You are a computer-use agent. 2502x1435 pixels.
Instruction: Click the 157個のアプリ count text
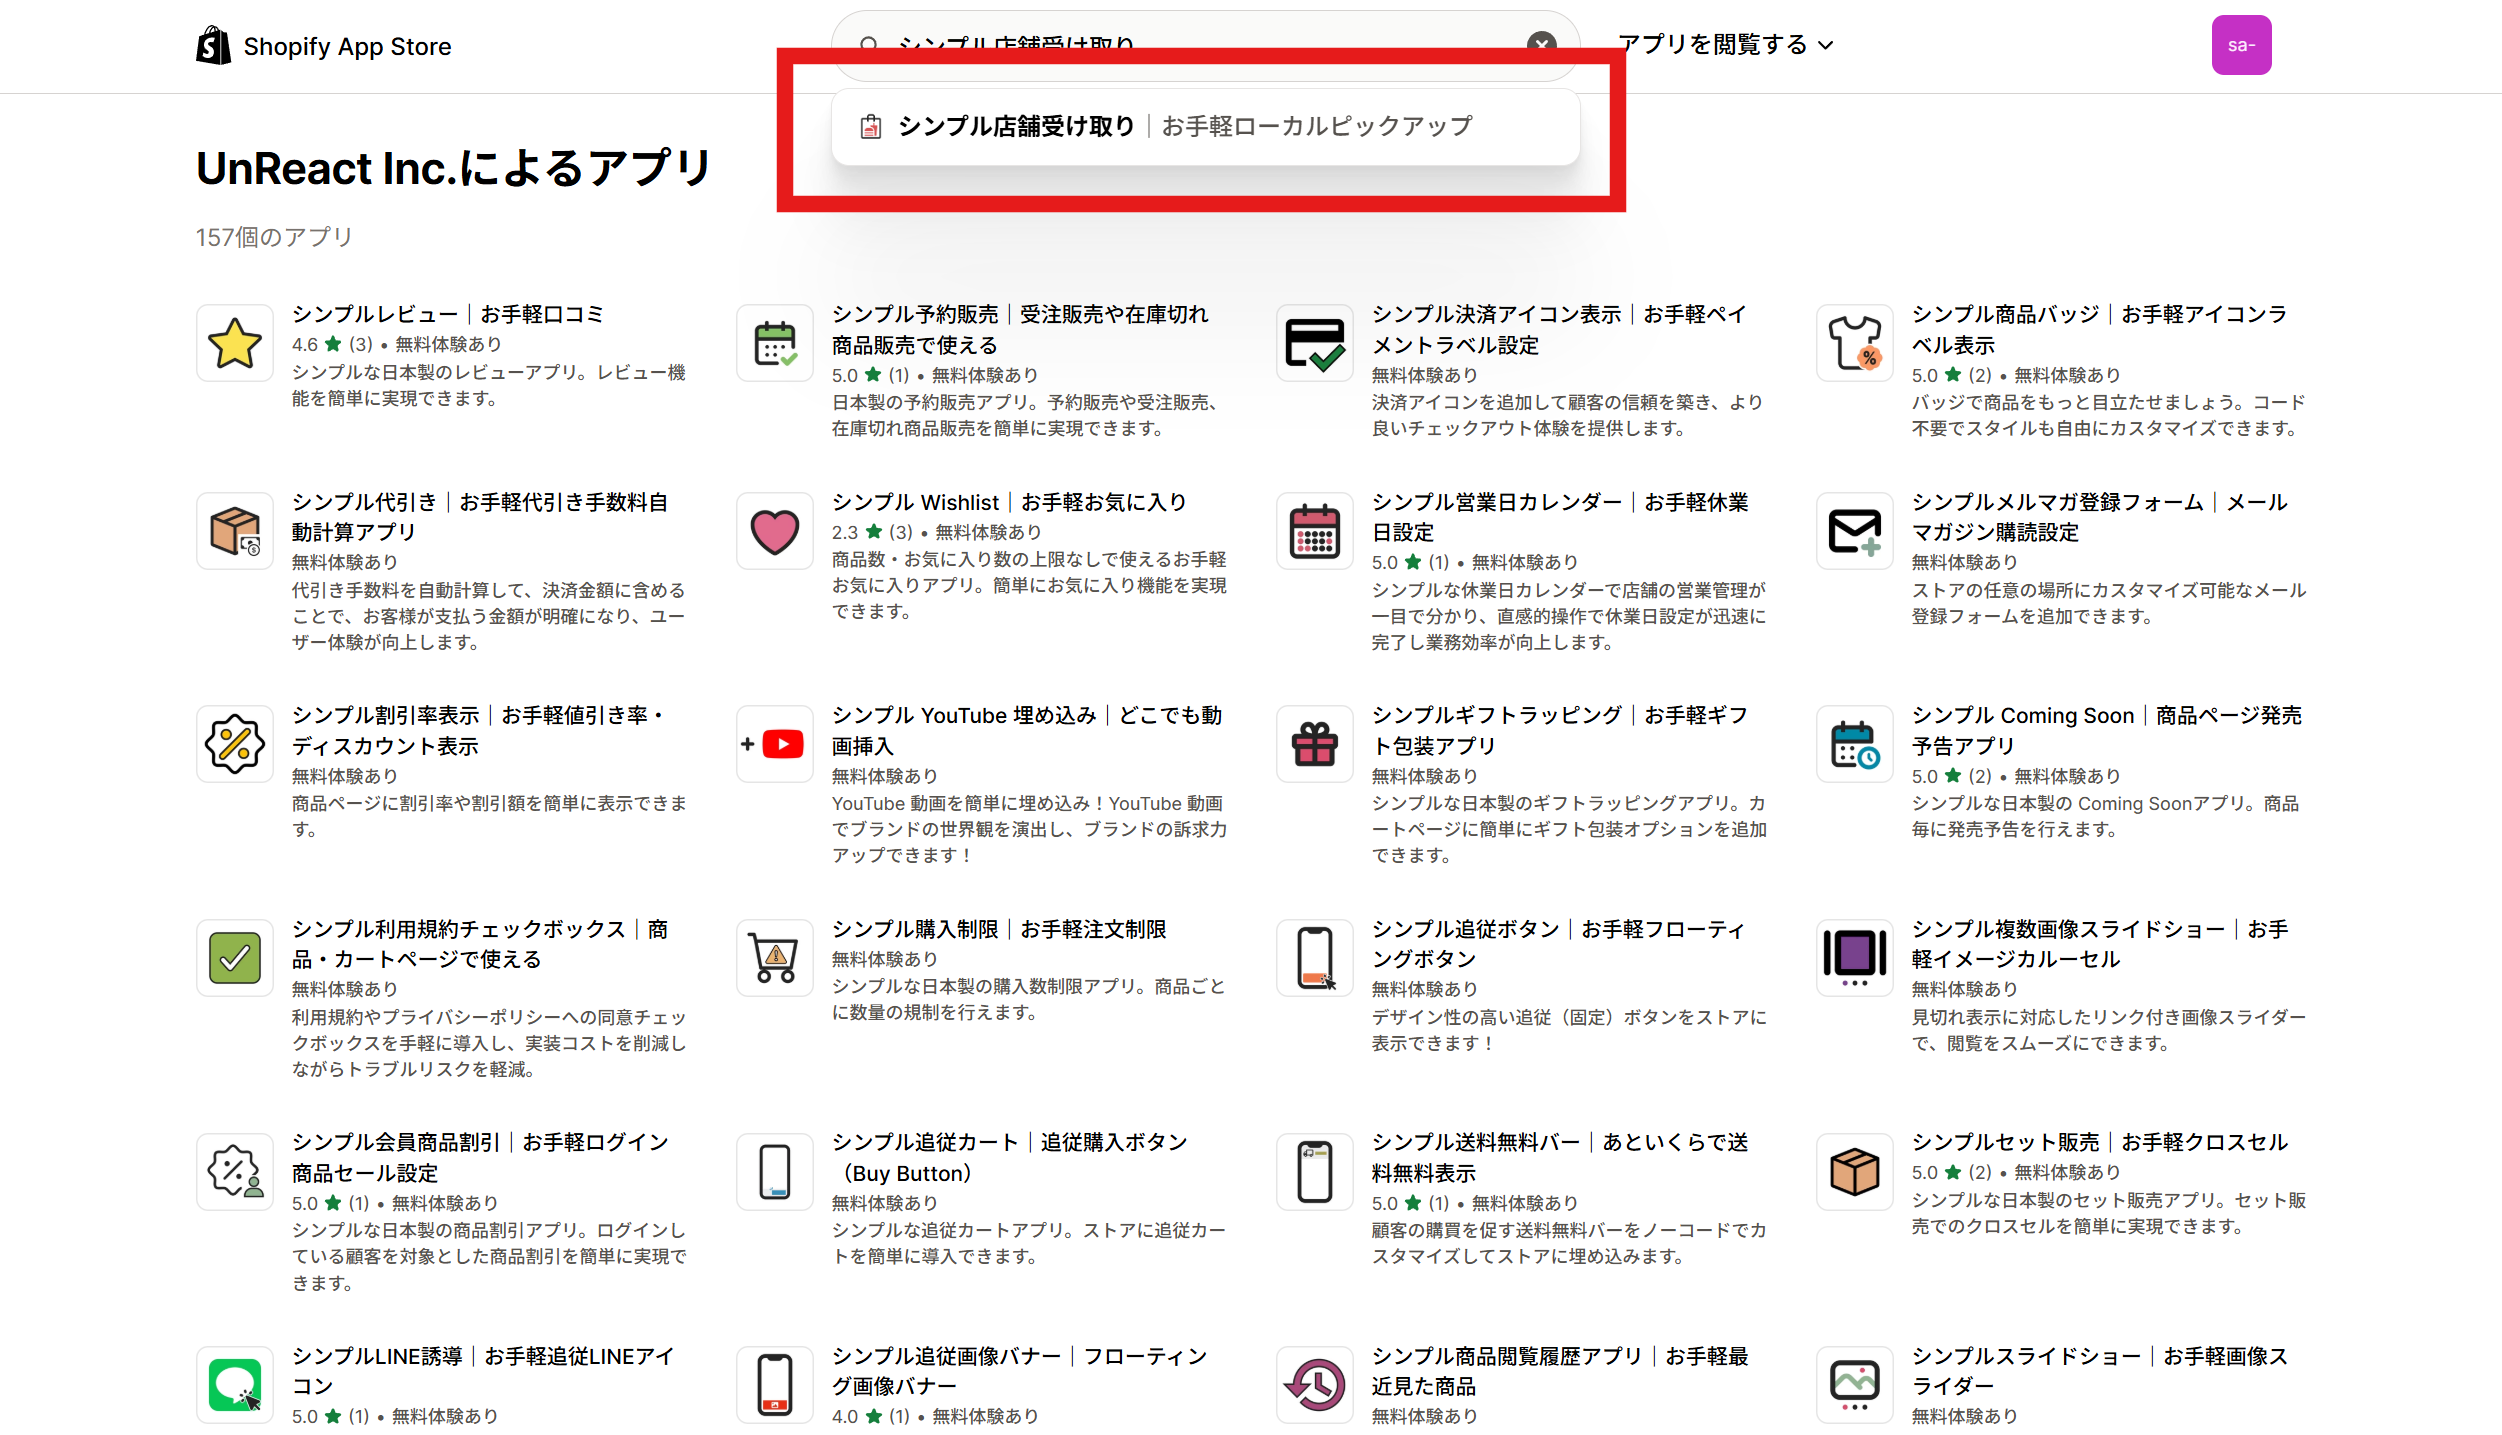click(274, 237)
